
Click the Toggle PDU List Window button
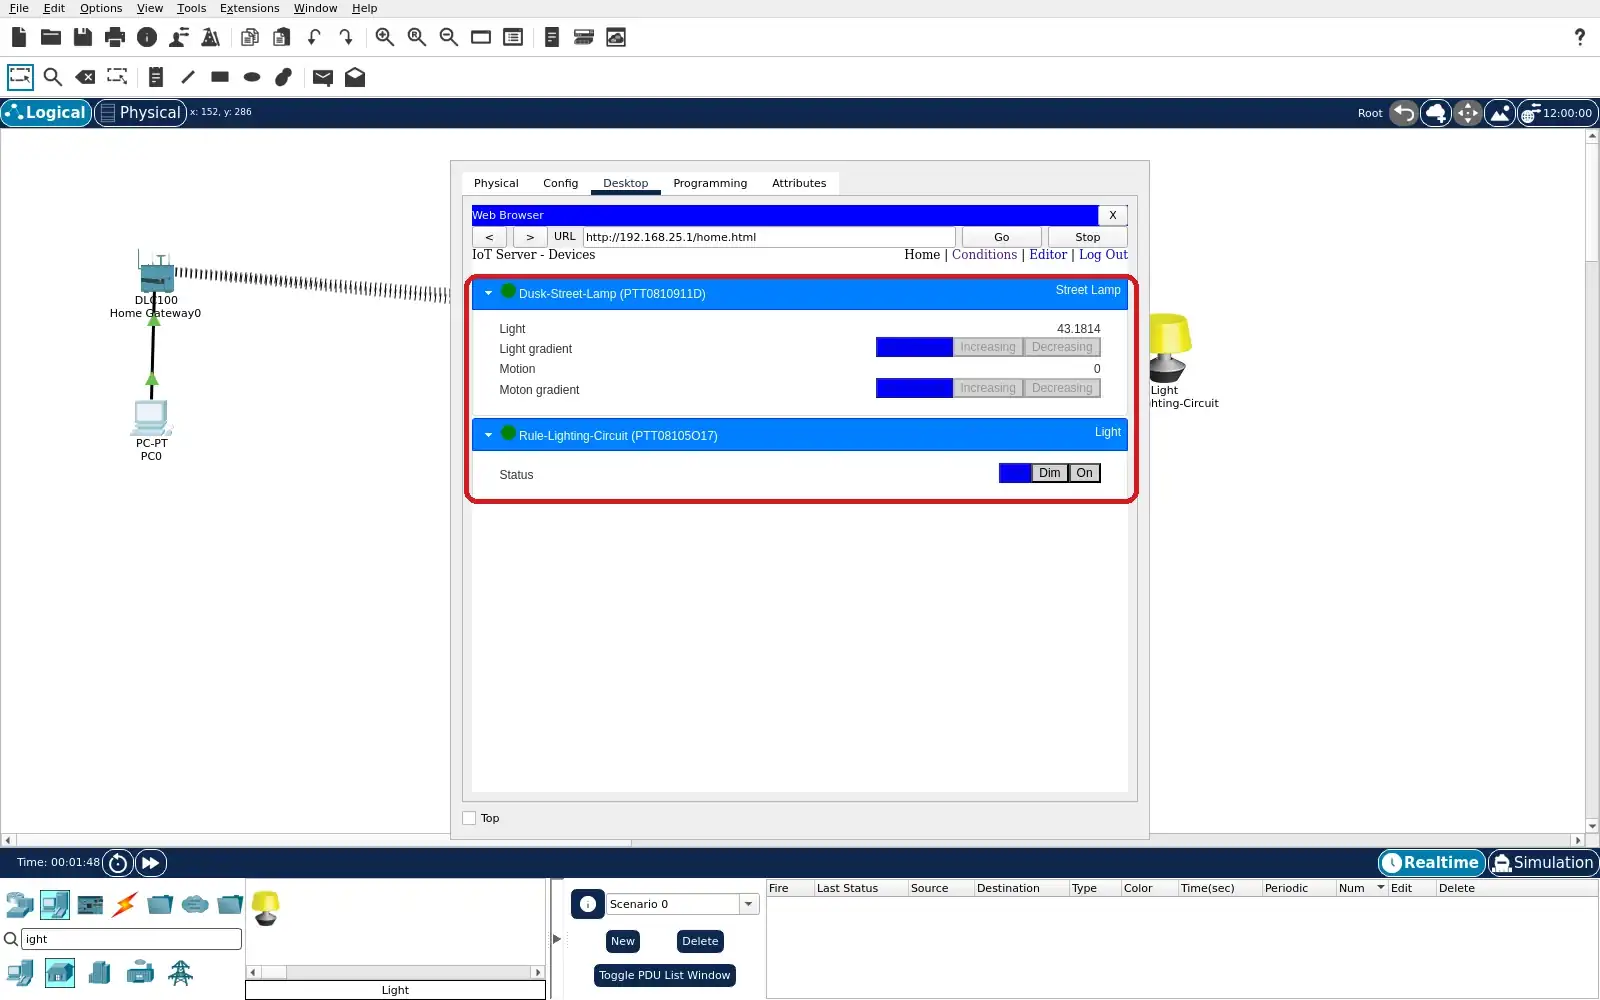click(x=665, y=975)
